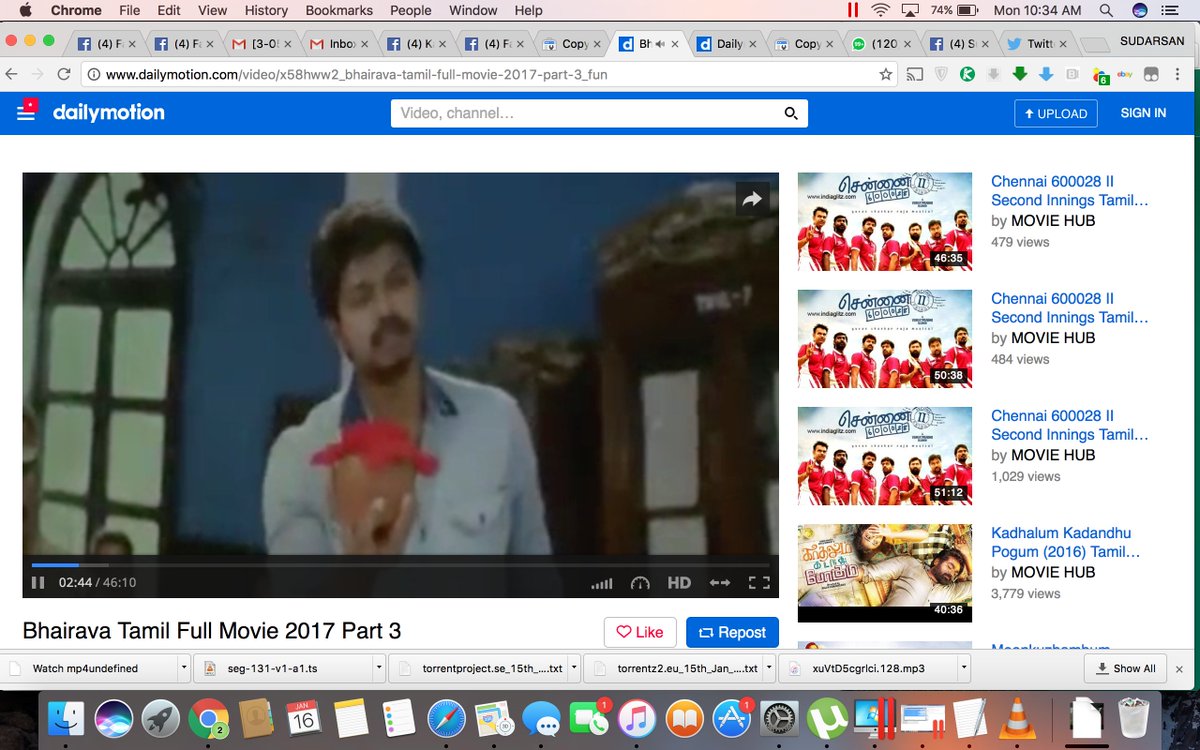1200x750 pixels.
Task: Expand xuVtD5cgrlci.128.mp3 download options
Action: (964, 668)
